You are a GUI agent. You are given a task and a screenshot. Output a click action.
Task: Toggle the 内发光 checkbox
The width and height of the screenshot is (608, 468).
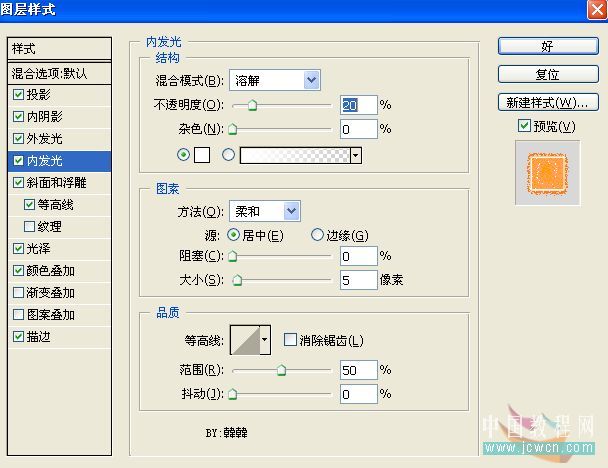pos(18,161)
